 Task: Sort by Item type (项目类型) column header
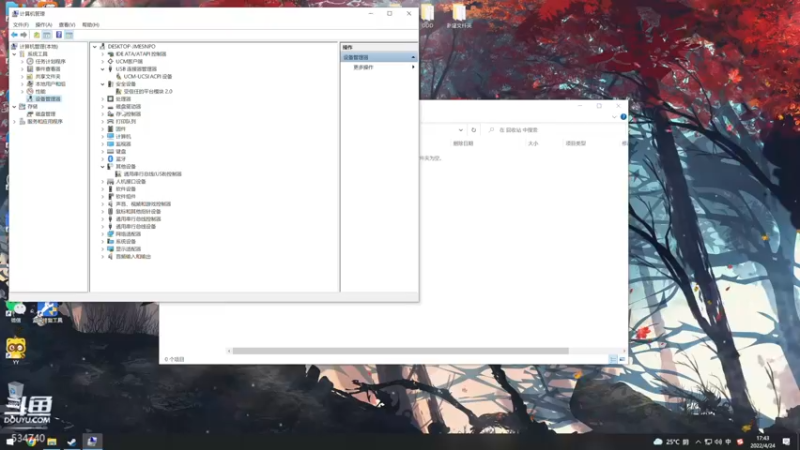click(x=576, y=143)
